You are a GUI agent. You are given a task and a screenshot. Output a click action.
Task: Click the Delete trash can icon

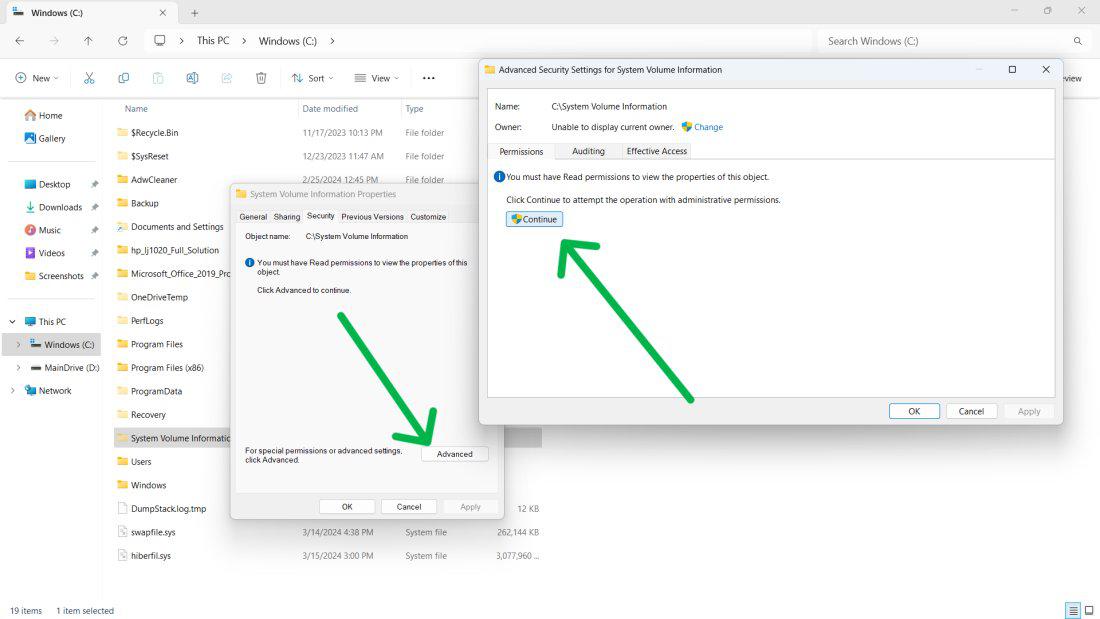pyautogui.click(x=261, y=78)
